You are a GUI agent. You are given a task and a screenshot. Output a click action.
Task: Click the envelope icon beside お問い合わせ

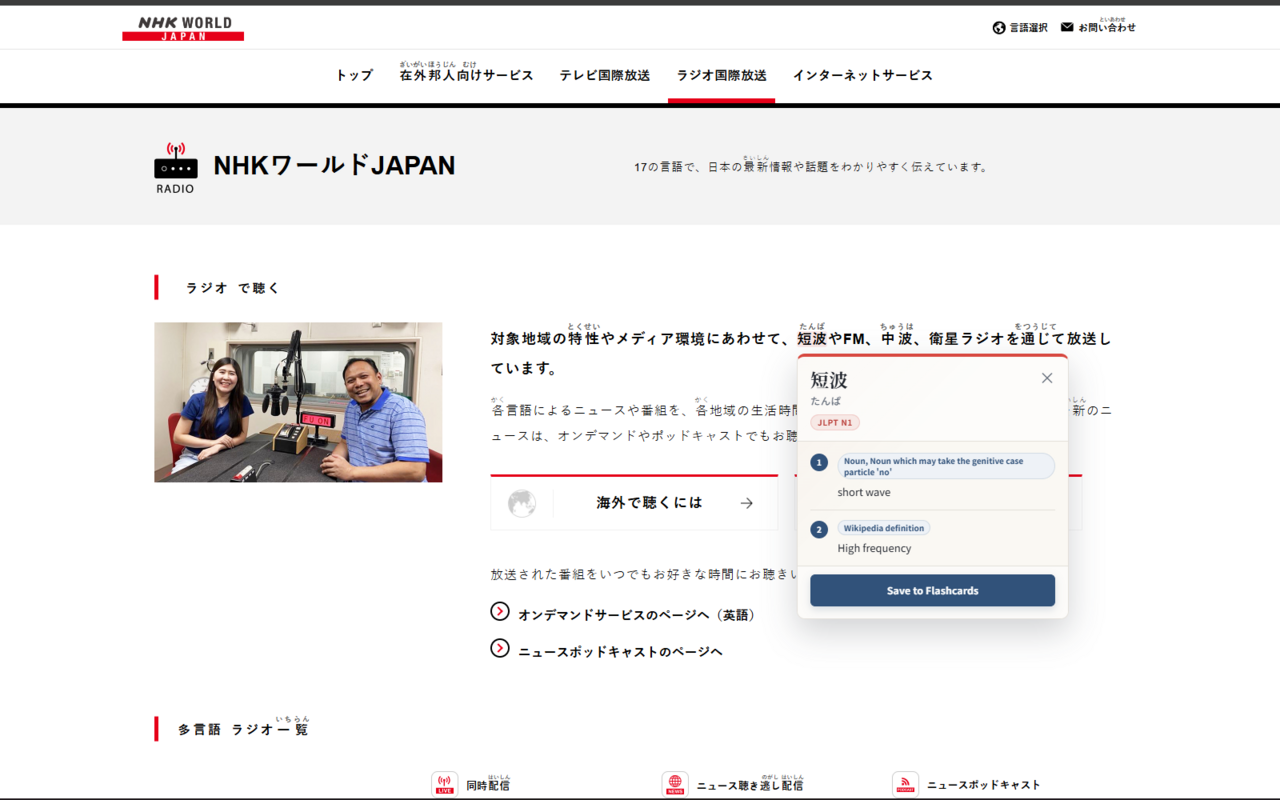click(x=1067, y=27)
